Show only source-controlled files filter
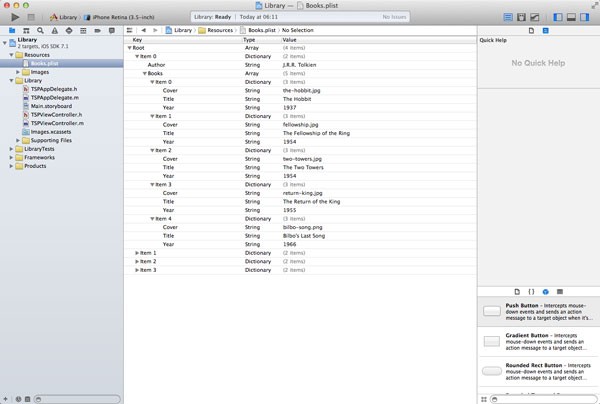Image resolution: width=600 pixels, height=404 pixels. point(28,399)
